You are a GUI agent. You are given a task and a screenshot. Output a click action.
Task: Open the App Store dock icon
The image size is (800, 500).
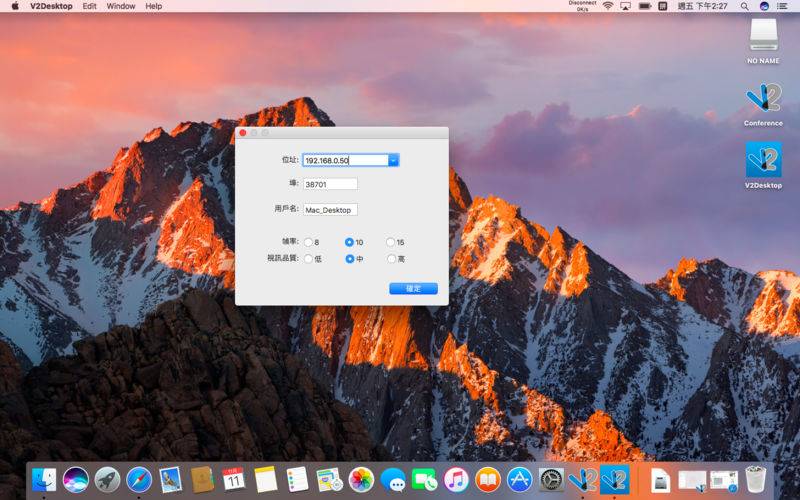519,480
